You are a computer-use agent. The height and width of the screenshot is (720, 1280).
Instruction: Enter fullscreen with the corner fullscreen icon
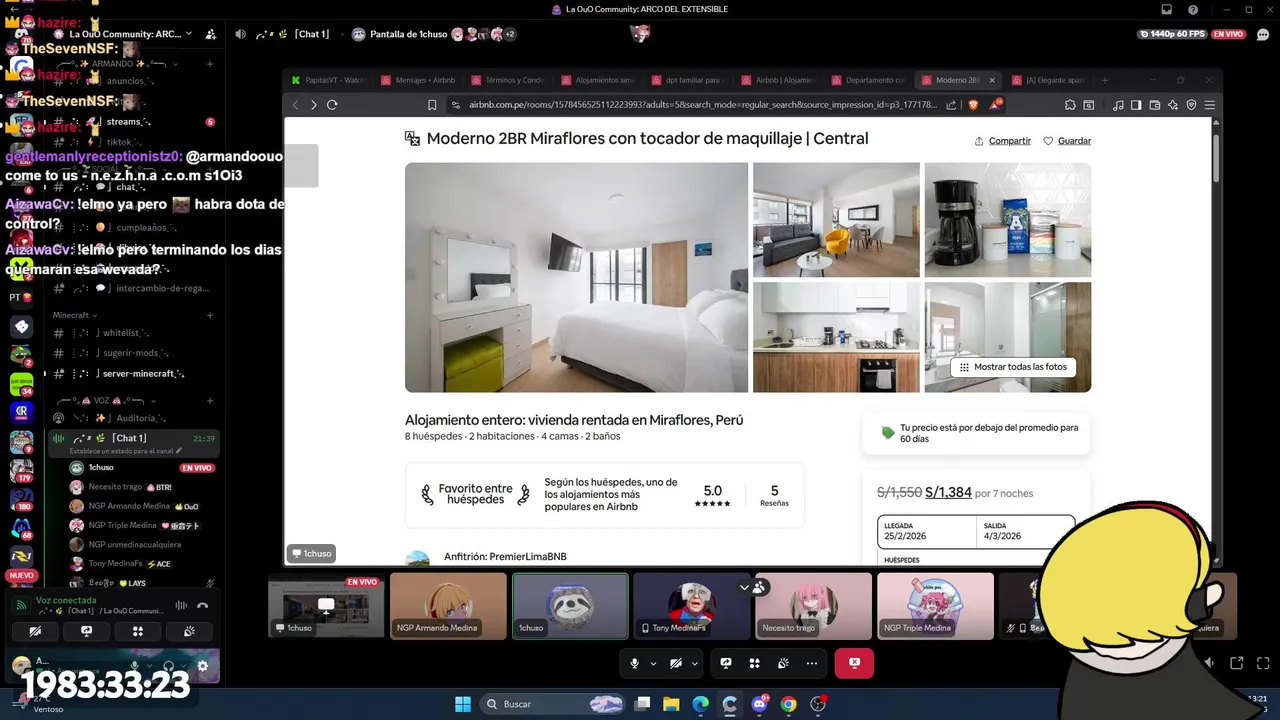click(1262, 663)
